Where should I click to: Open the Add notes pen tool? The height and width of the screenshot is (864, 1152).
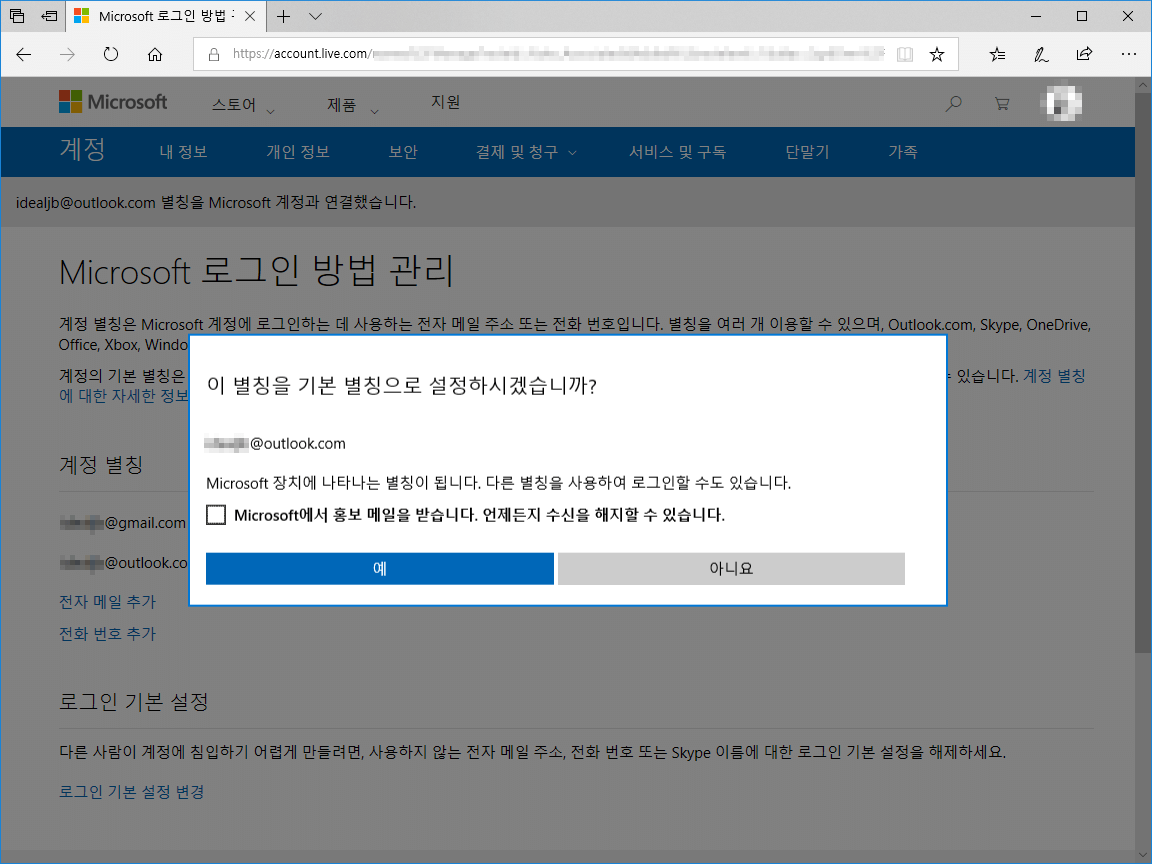[1041, 54]
